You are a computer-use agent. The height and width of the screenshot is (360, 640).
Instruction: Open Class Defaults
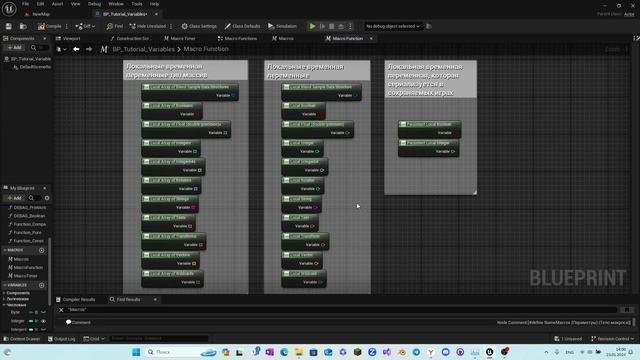[242, 26]
